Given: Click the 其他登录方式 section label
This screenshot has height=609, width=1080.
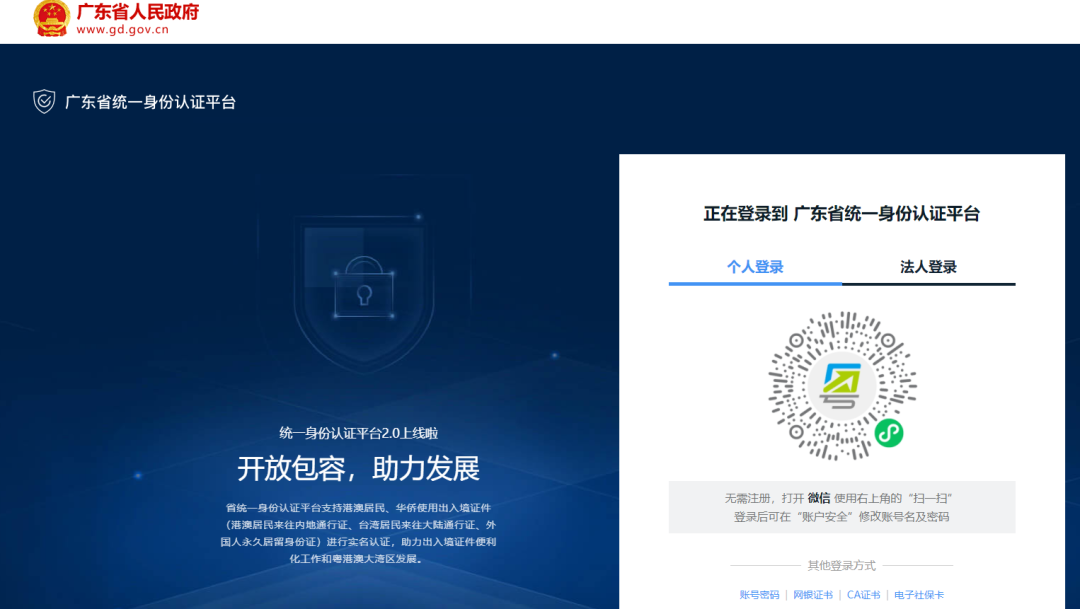Looking at the screenshot, I should (x=841, y=566).
